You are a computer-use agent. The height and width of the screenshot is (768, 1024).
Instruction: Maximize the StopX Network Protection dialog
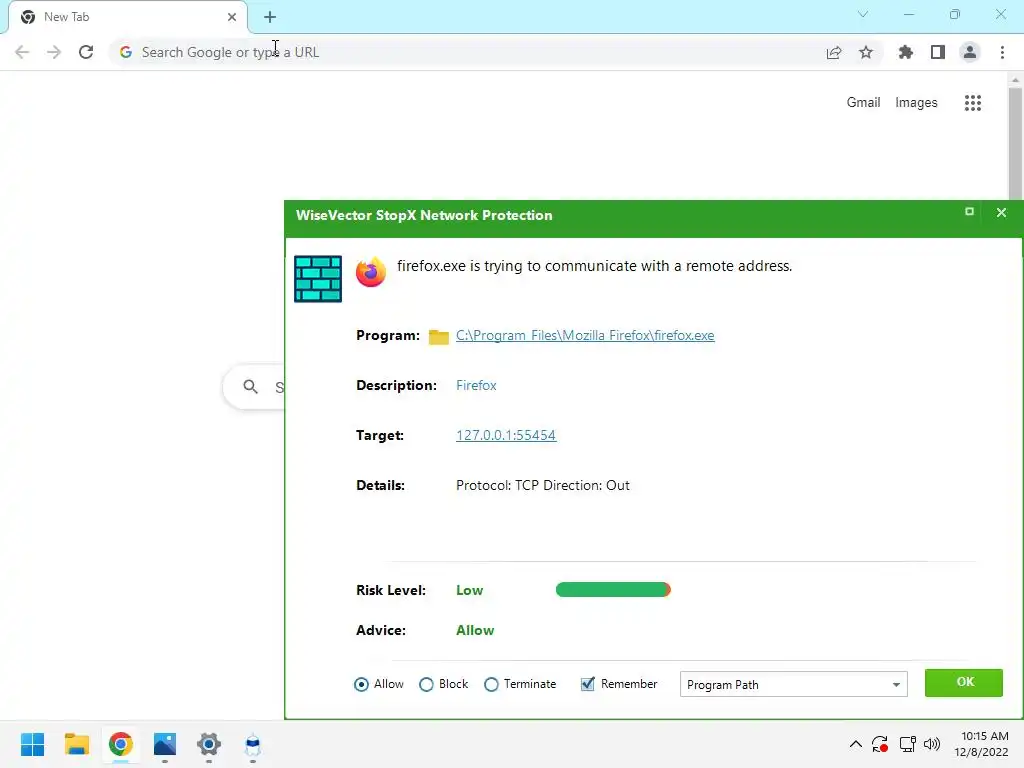[969, 212]
